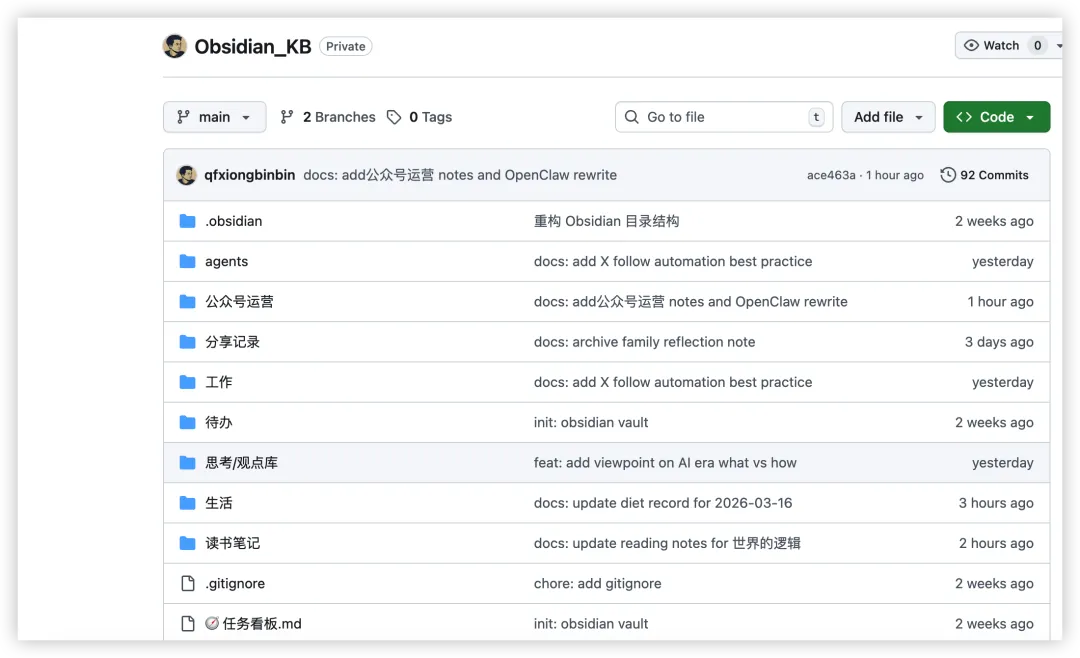Open 任务看板.md row 'init: obsidian vault' commit

point(591,624)
